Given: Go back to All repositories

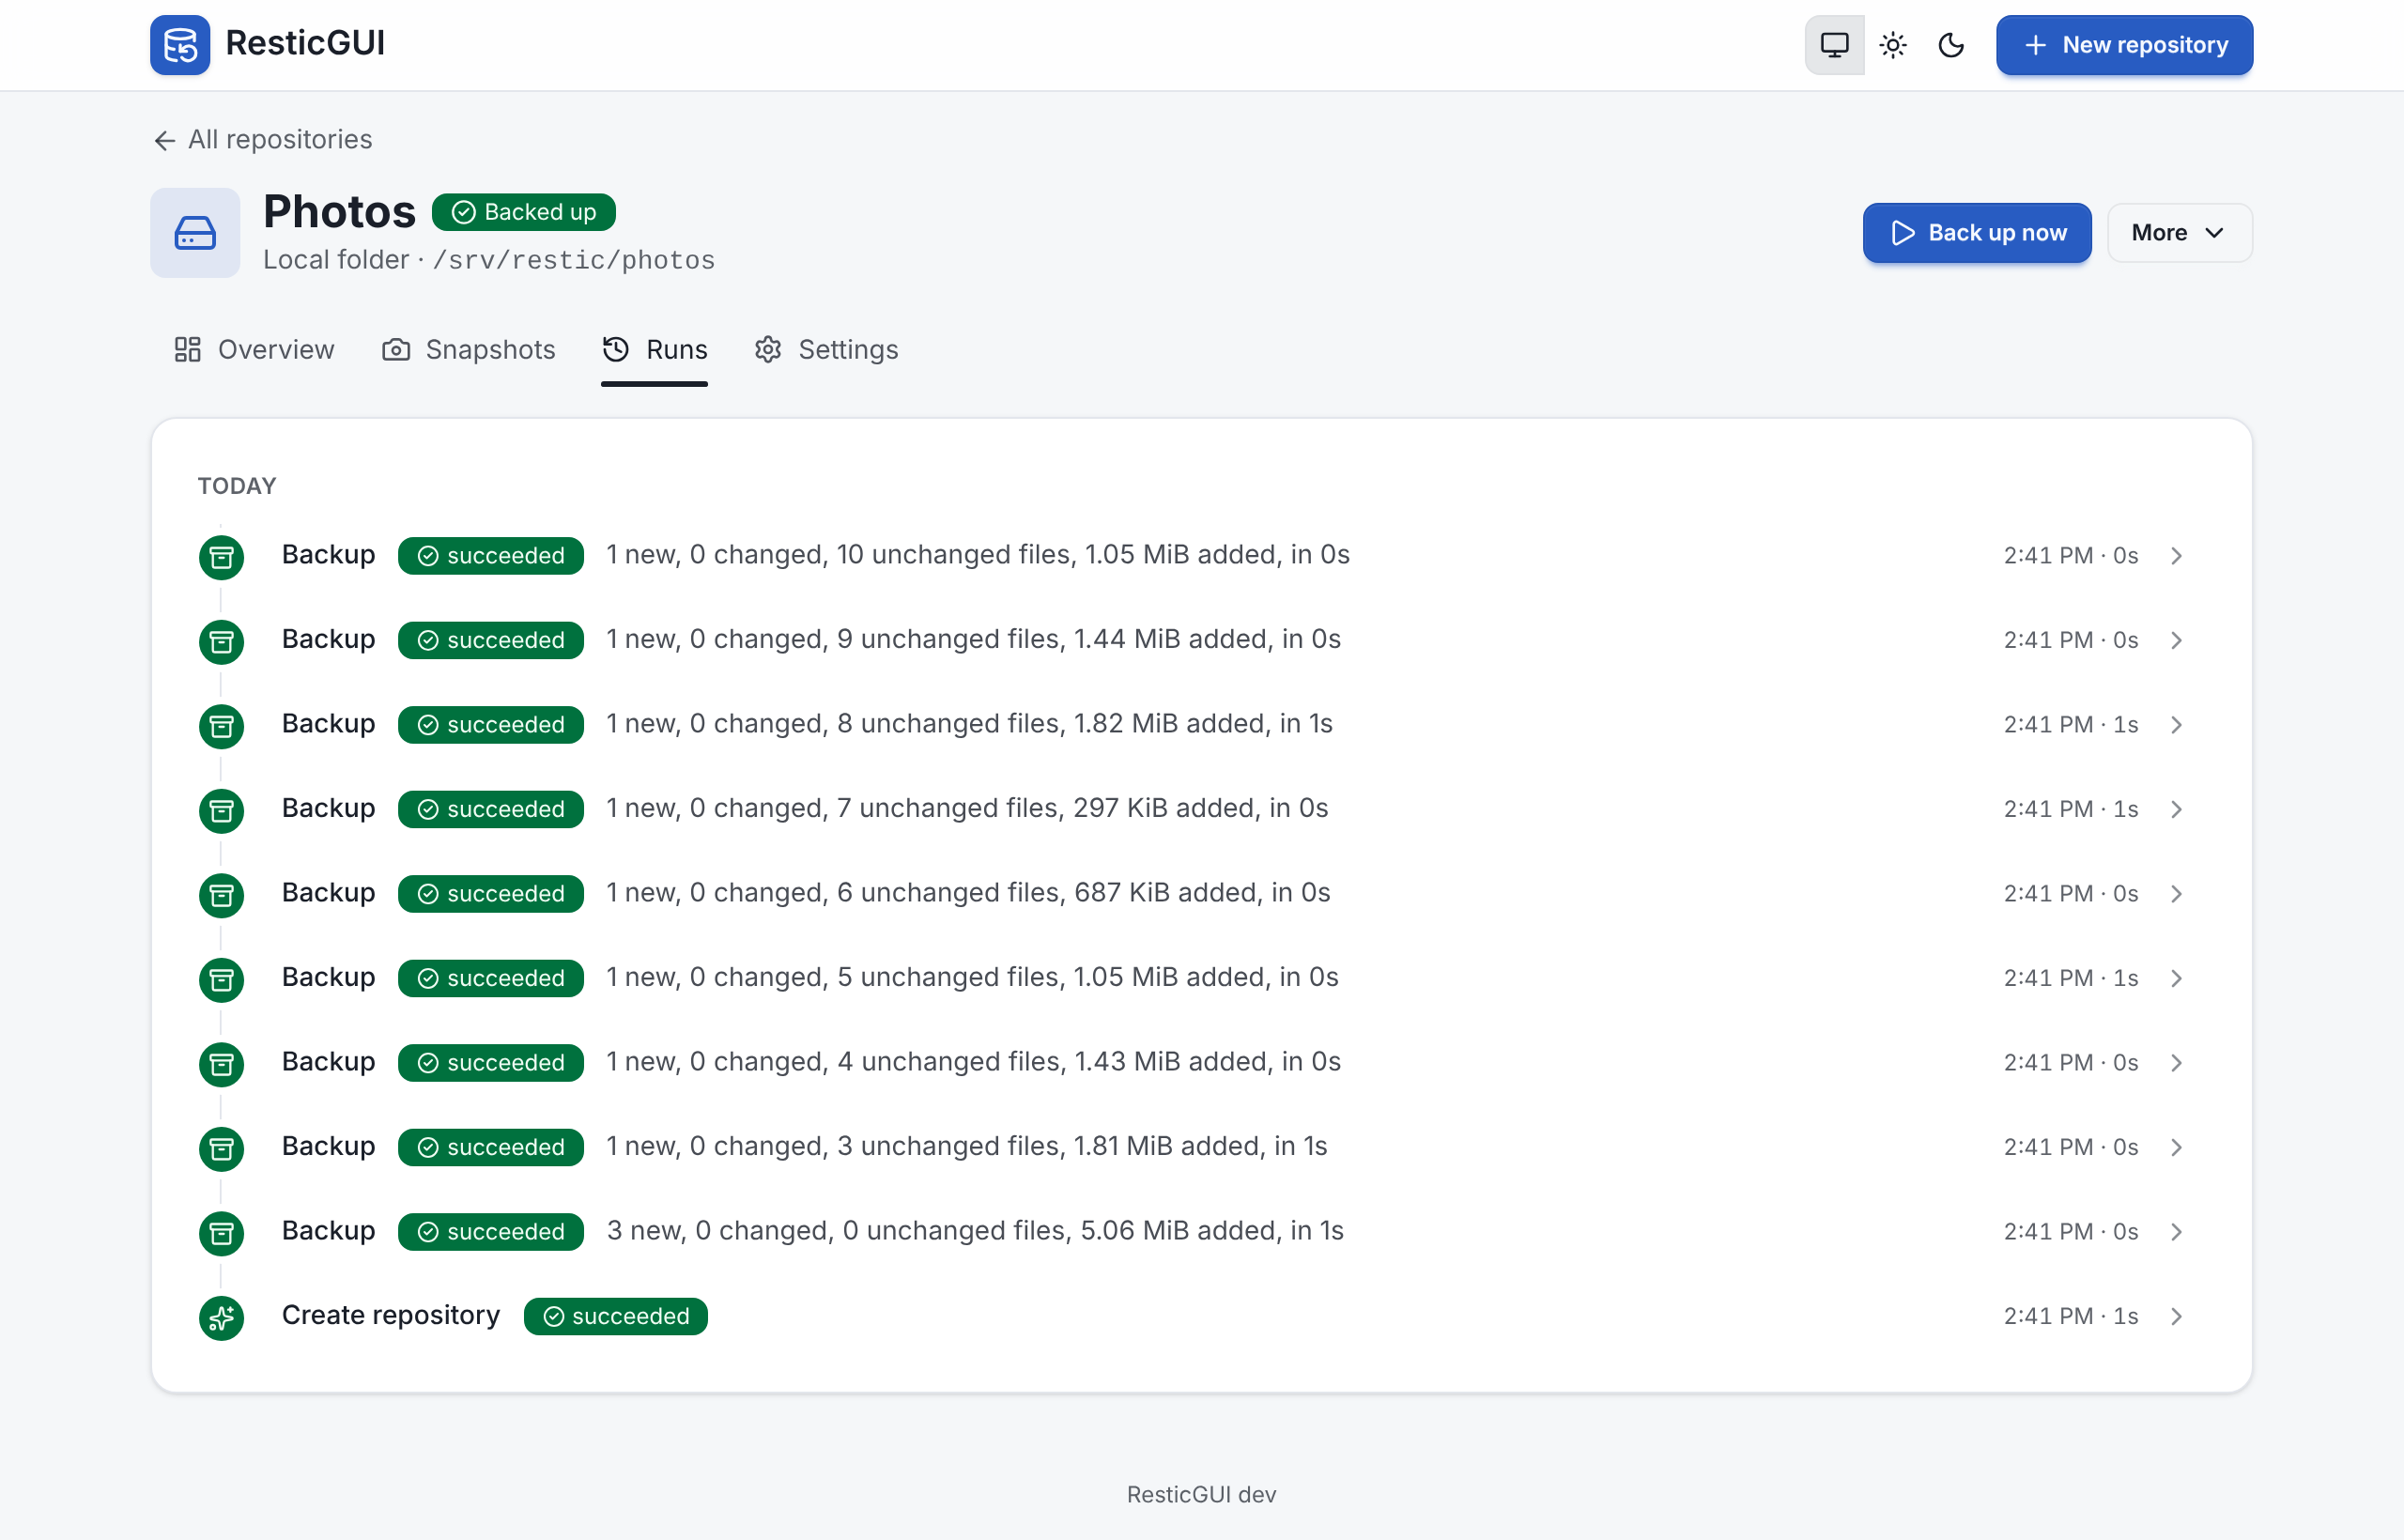Looking at the screenshot, I should [x=262, y=139].
